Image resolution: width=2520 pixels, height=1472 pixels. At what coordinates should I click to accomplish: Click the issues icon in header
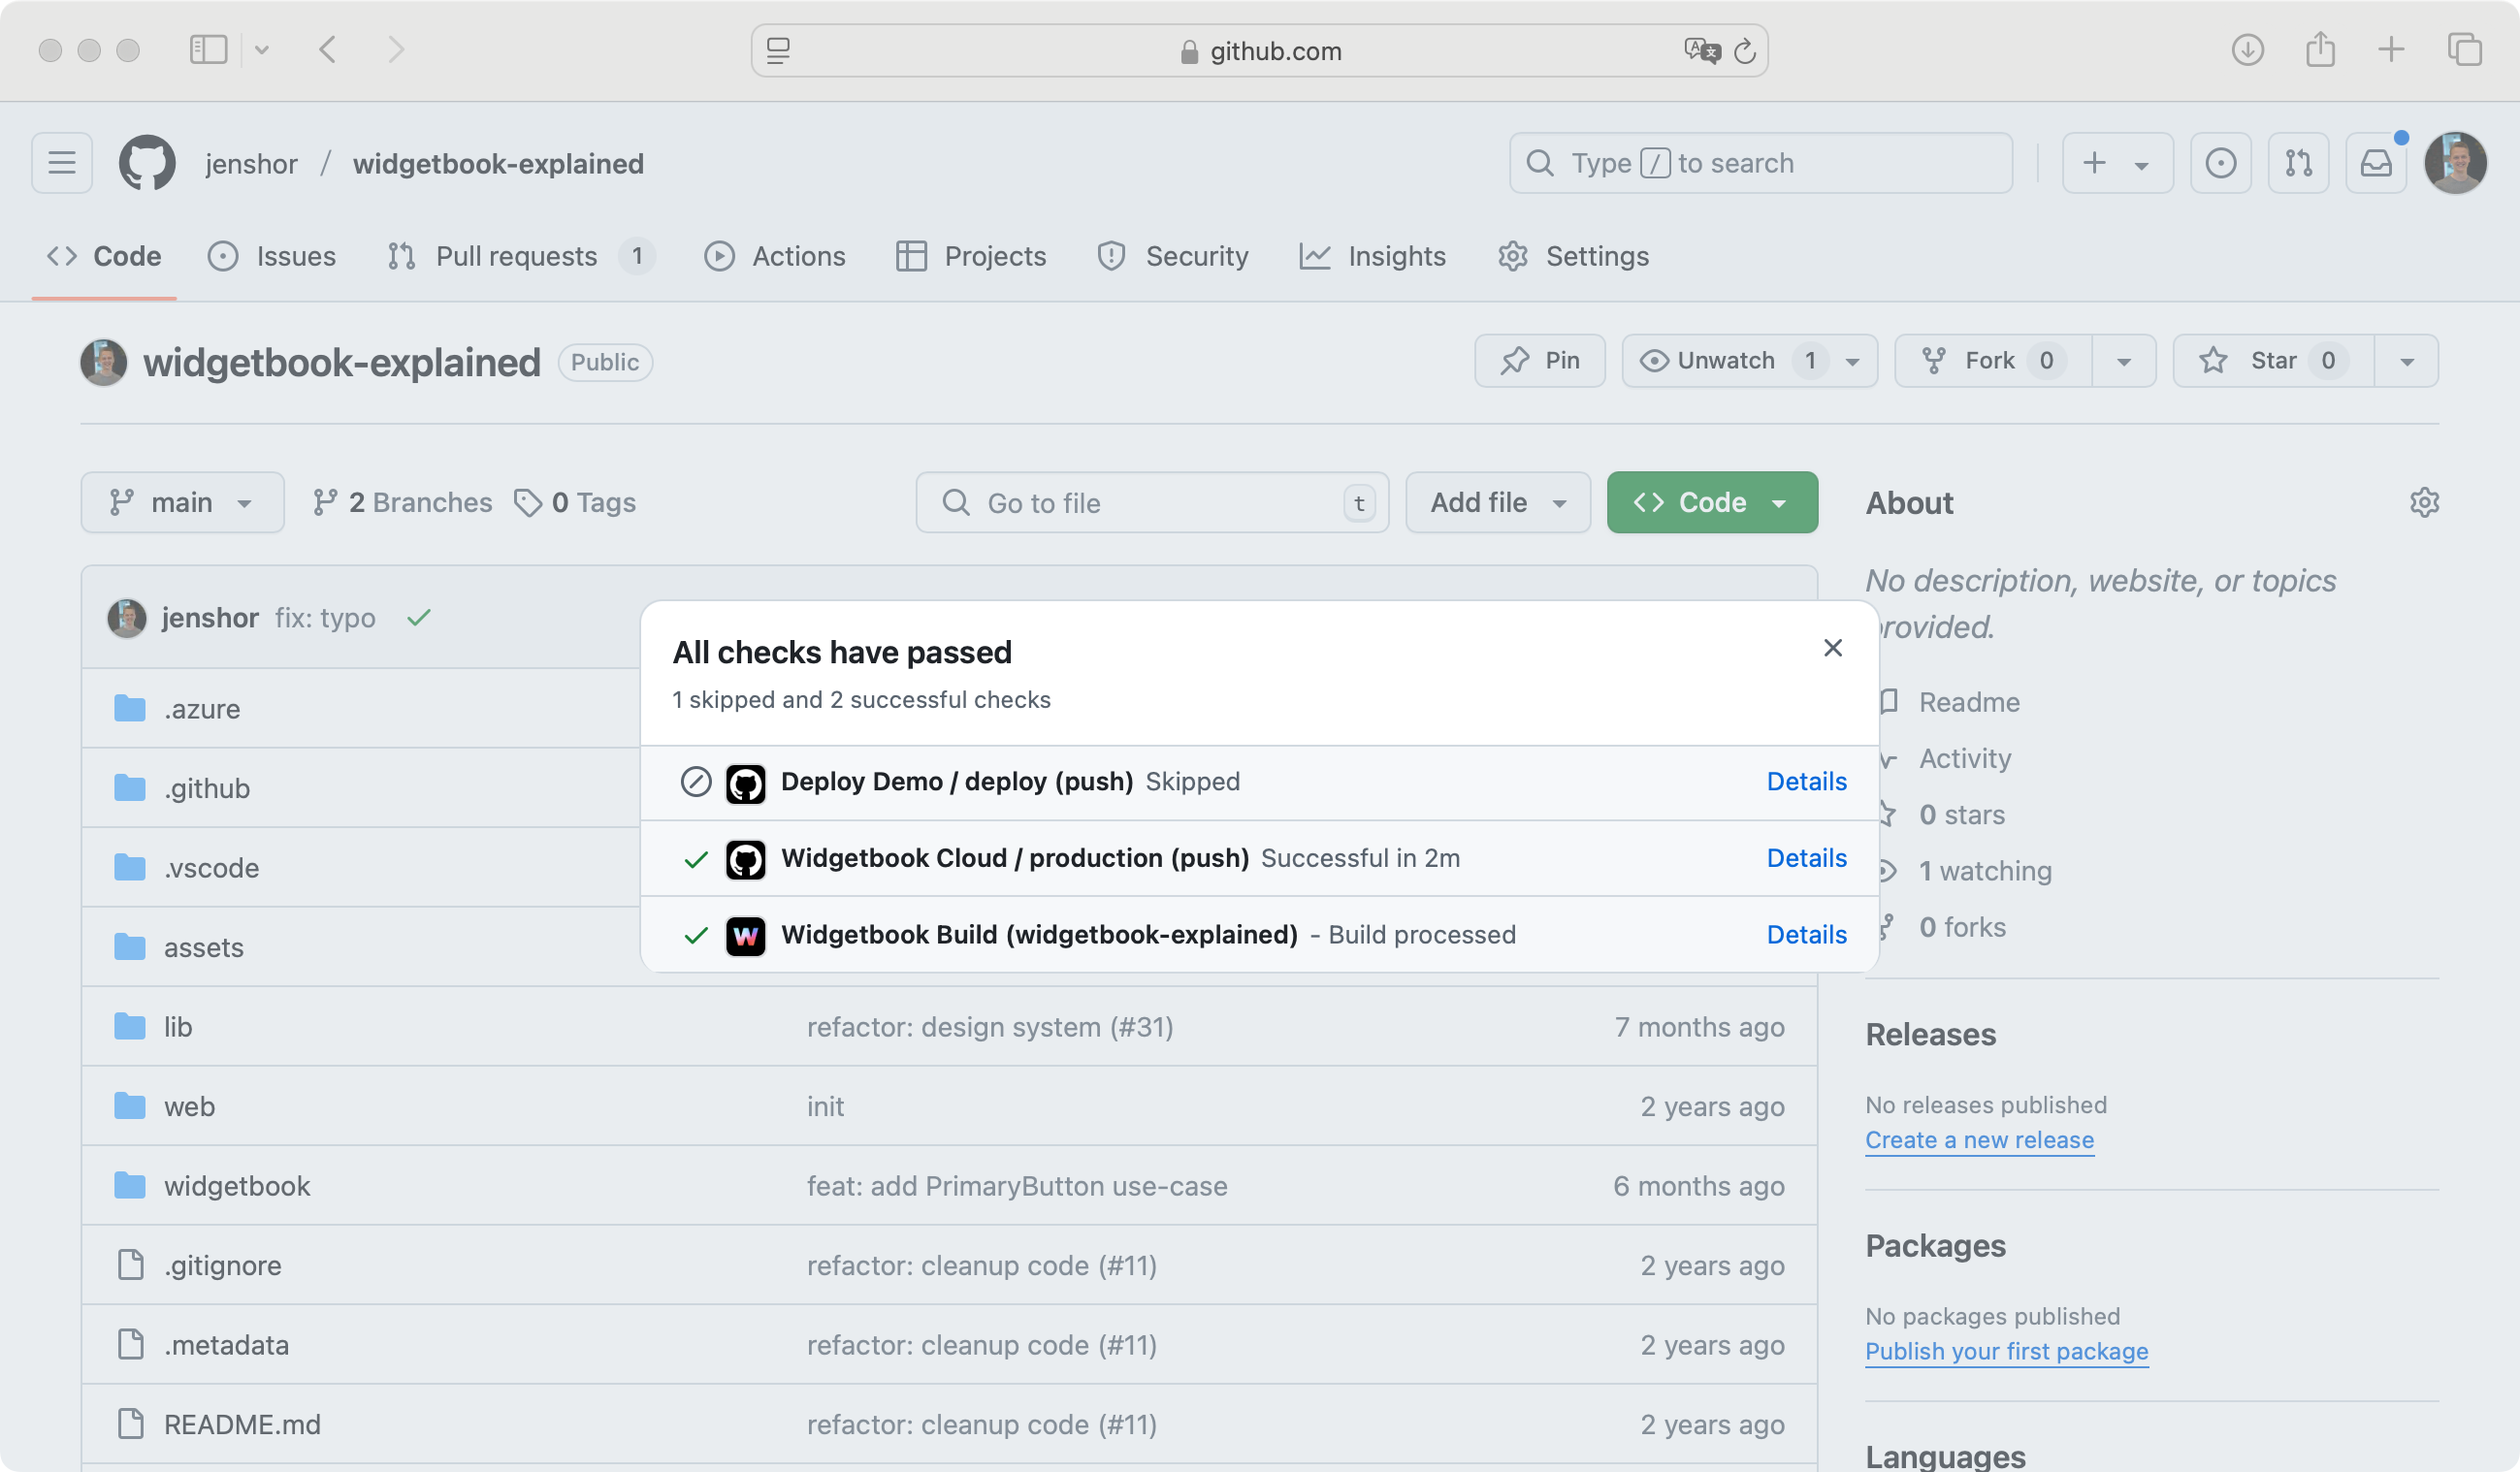coord(2220,163)
